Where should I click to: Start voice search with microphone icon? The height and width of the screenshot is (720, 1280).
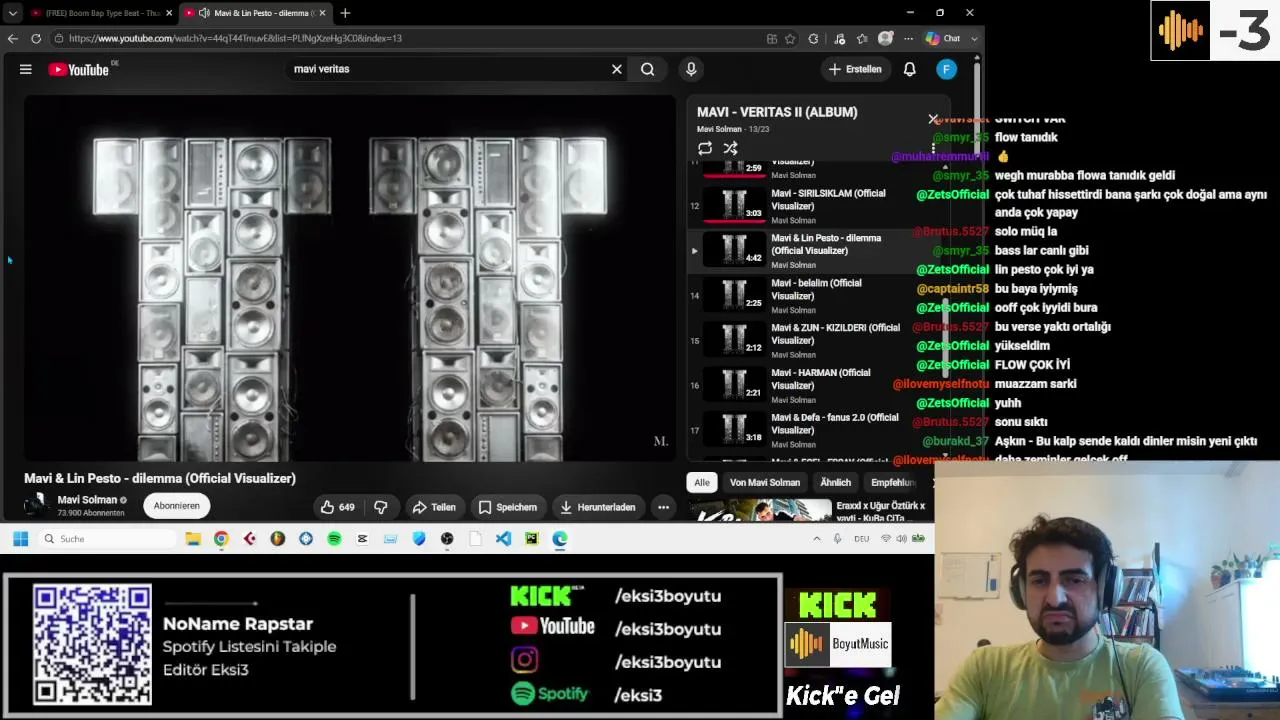click(691, 69)
